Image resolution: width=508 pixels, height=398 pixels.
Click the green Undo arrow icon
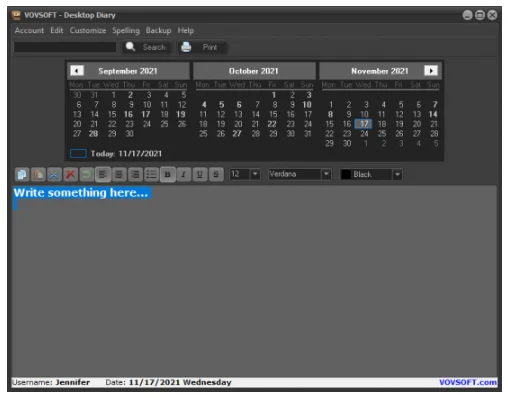[x=86, y=174]
